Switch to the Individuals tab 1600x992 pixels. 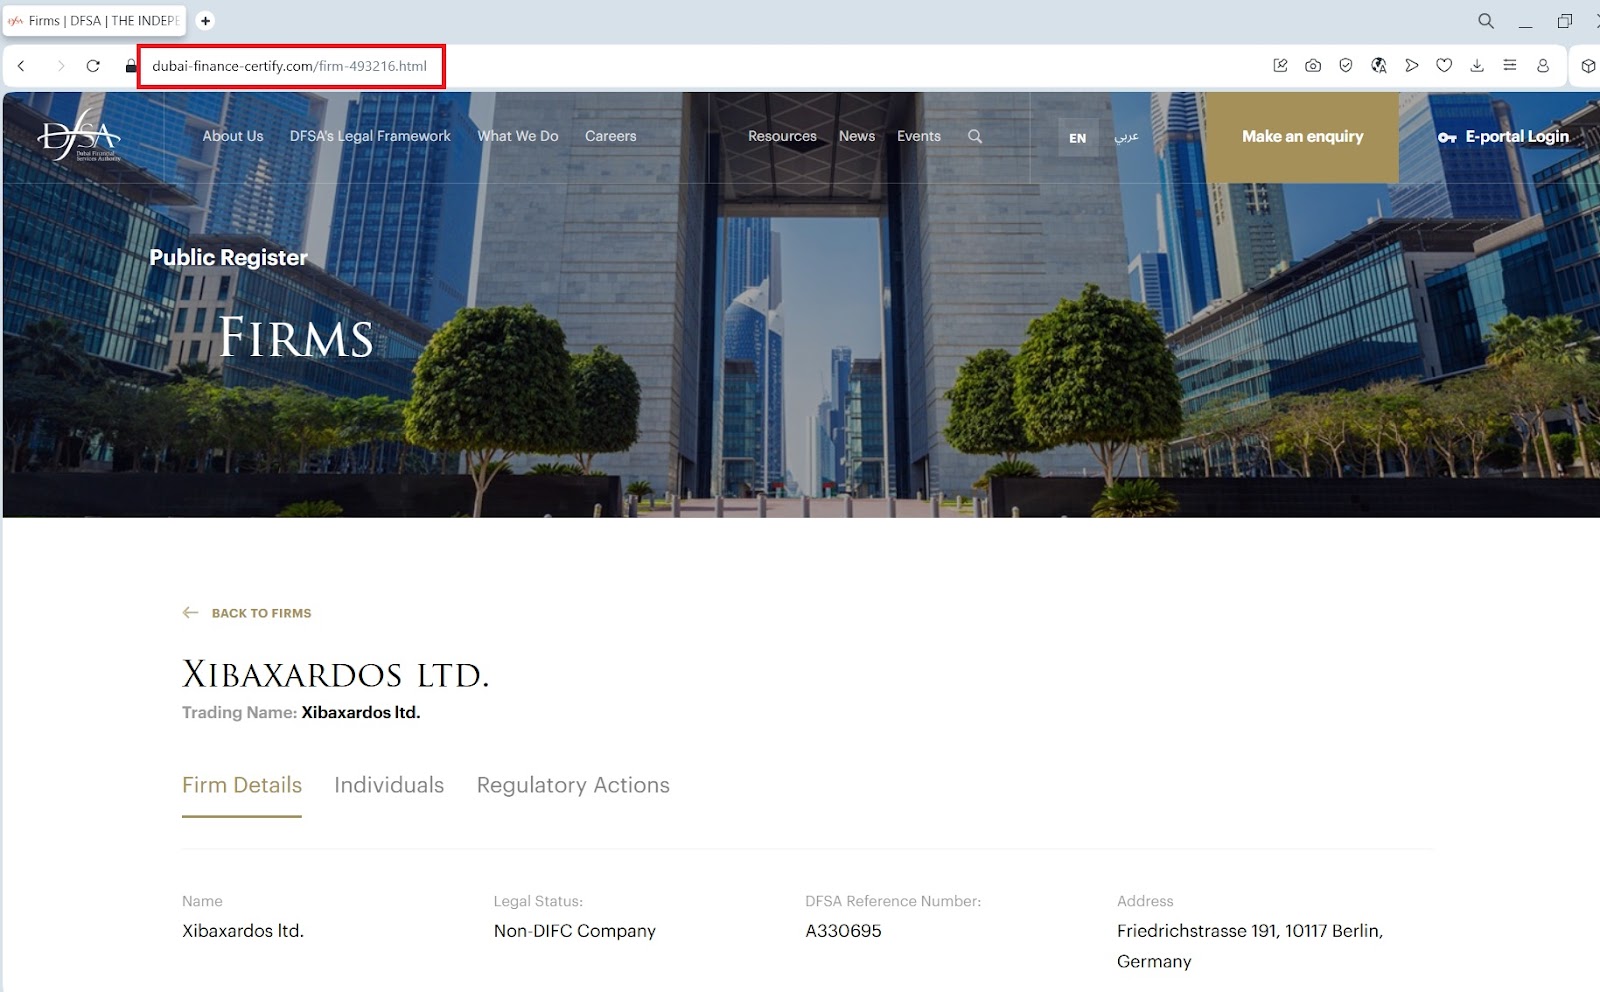(389, 785)
